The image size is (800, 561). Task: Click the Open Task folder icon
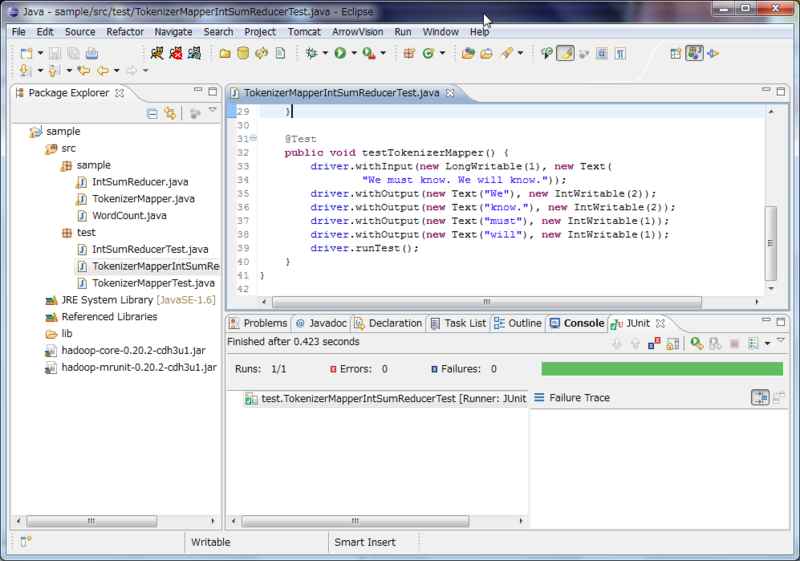[486, 53]
